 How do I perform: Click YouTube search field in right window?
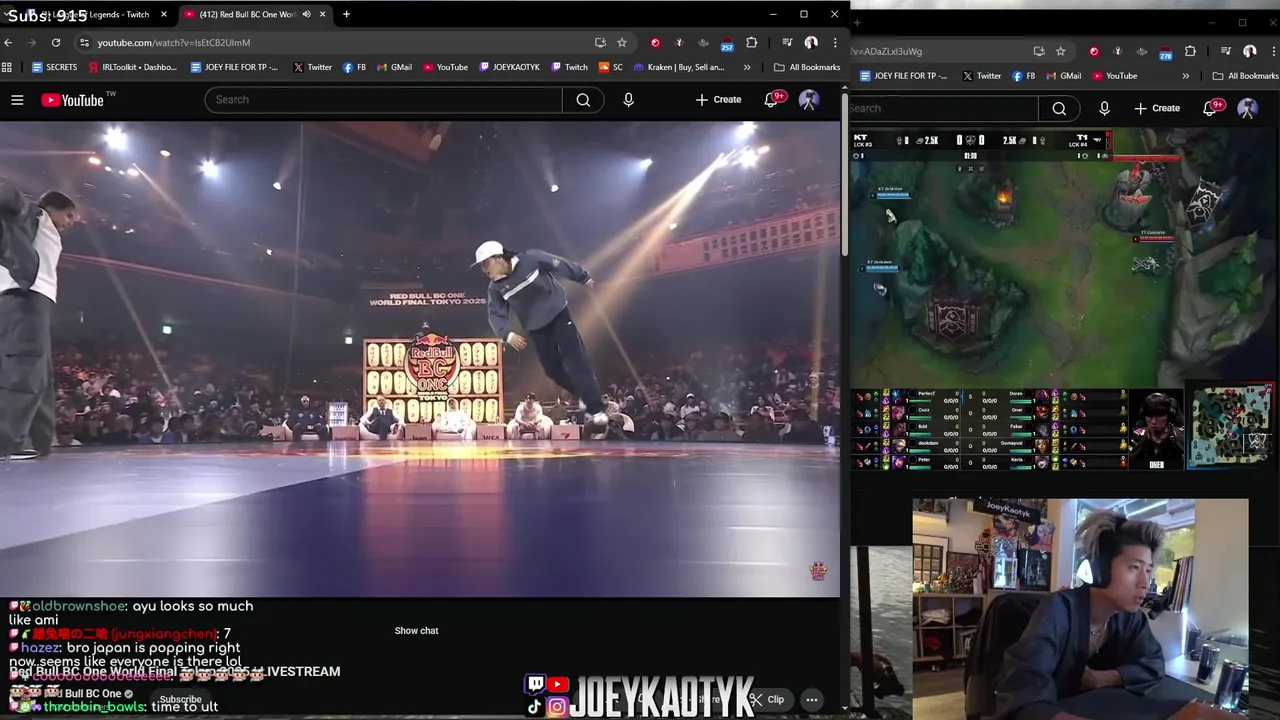[944, 108]
